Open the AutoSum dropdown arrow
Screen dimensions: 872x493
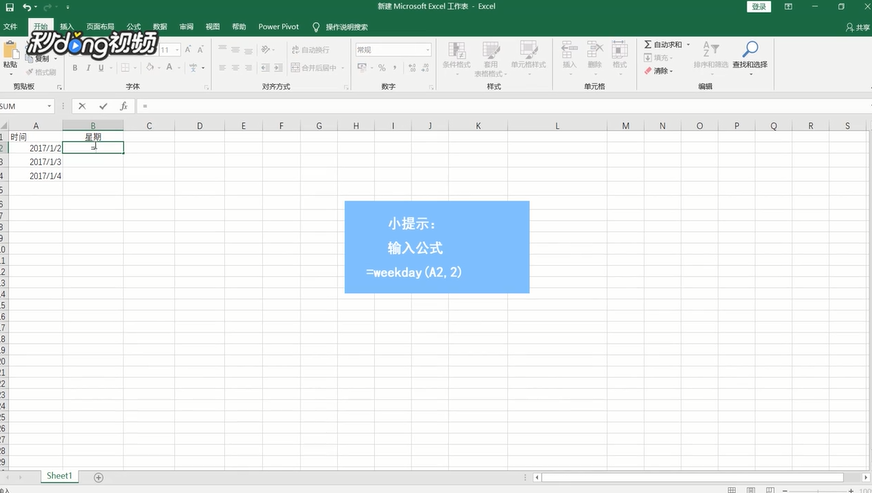point(688,45)
